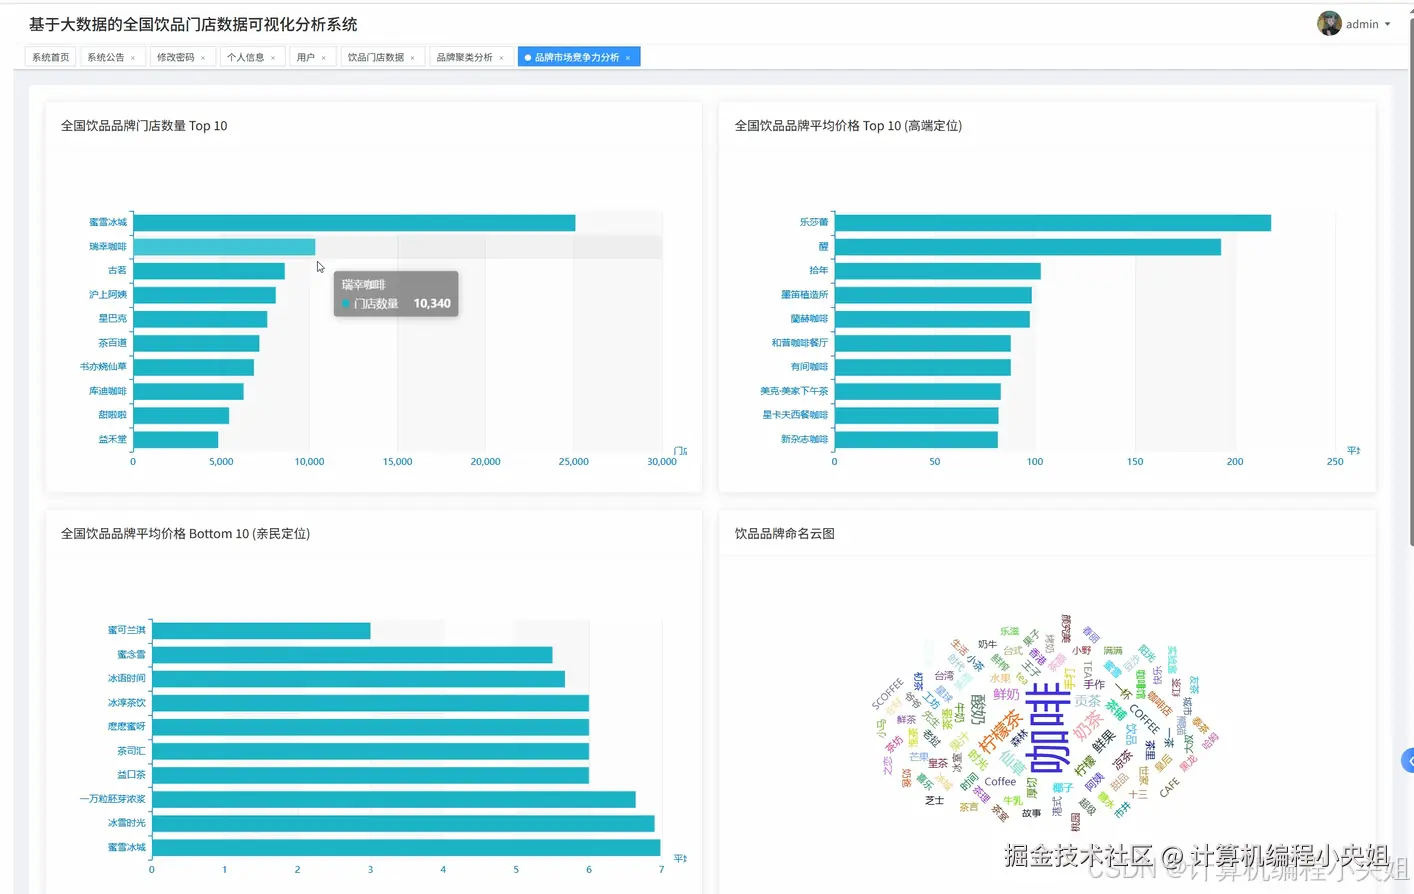Close the 个人信息 tab via x icon
The image size is (1414, 894).
pyautogui.click(x=273, y=58)
